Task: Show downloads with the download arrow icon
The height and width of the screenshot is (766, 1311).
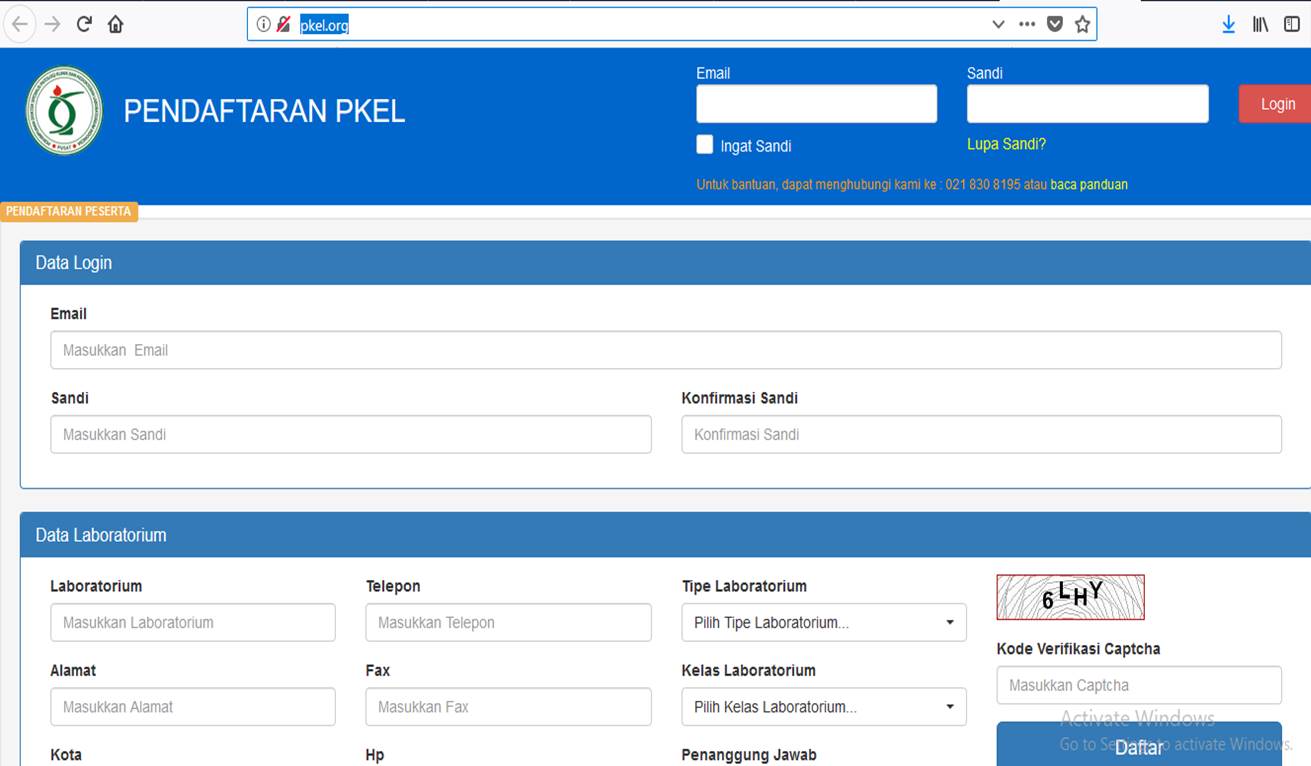Action: coord(1228,24)
